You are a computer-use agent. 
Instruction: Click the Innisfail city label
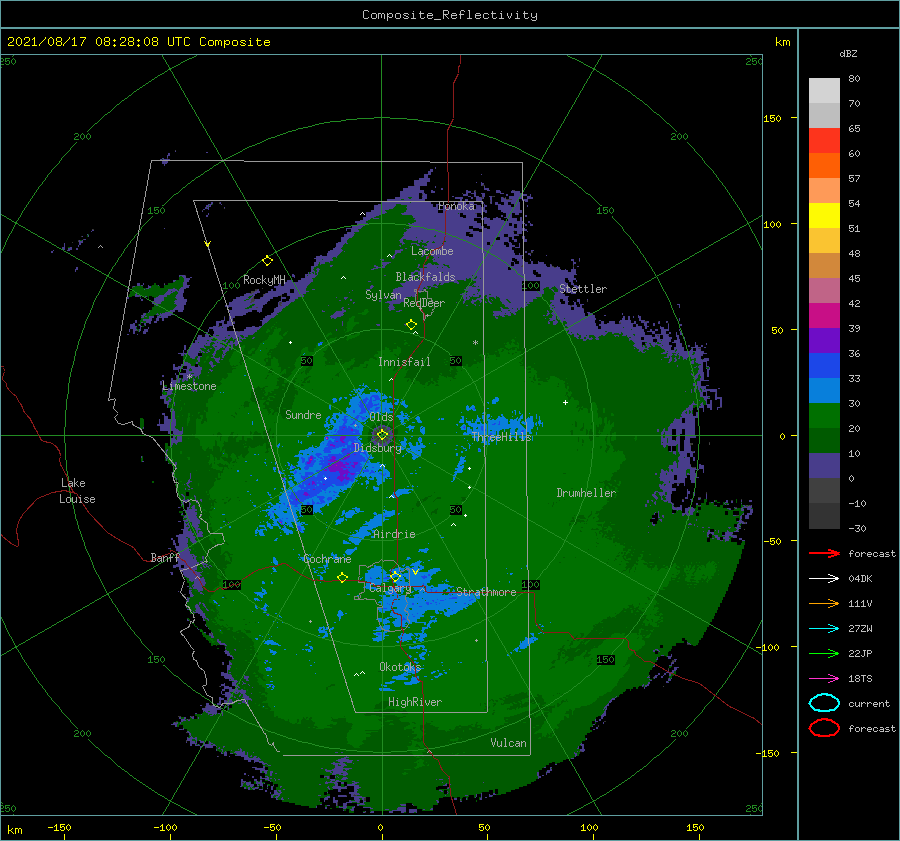click(x=404, y=362)
